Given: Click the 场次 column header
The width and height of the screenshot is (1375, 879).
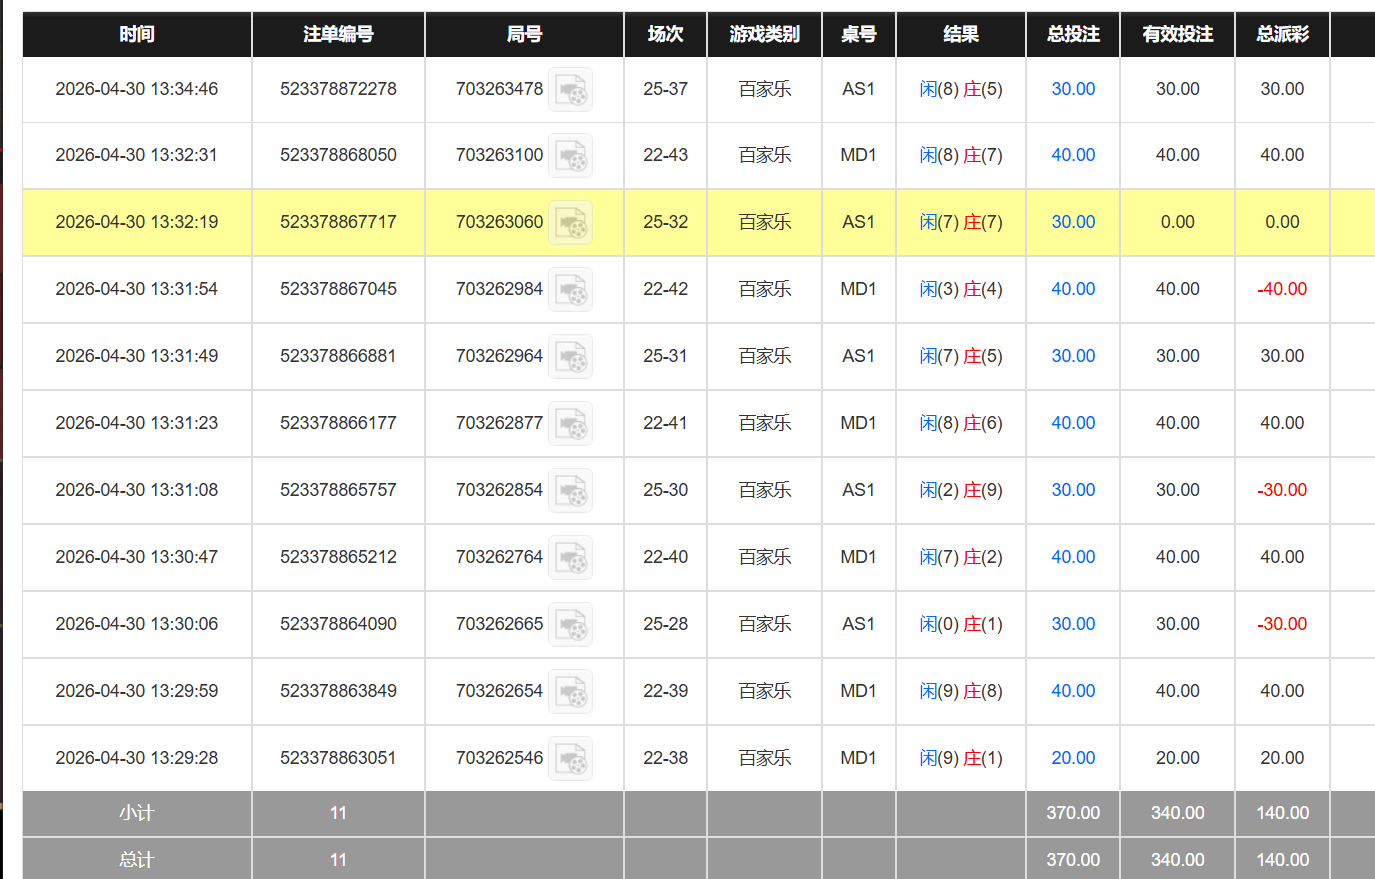Looking at the screenshot, I should point(665,34).
